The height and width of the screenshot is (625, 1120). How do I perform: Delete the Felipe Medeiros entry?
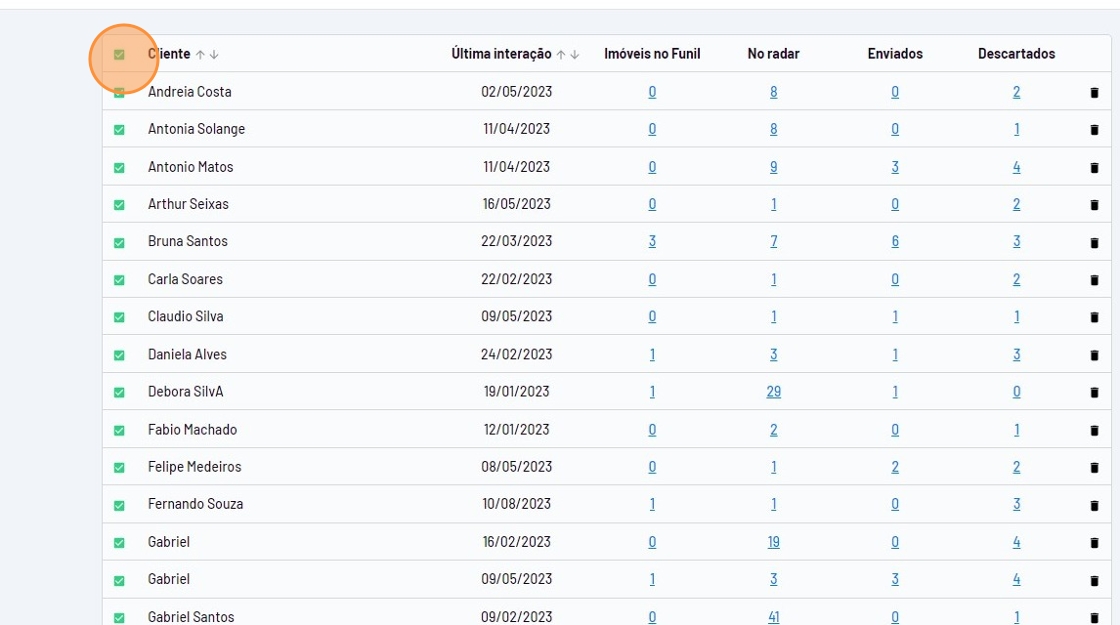[1093, 467]
